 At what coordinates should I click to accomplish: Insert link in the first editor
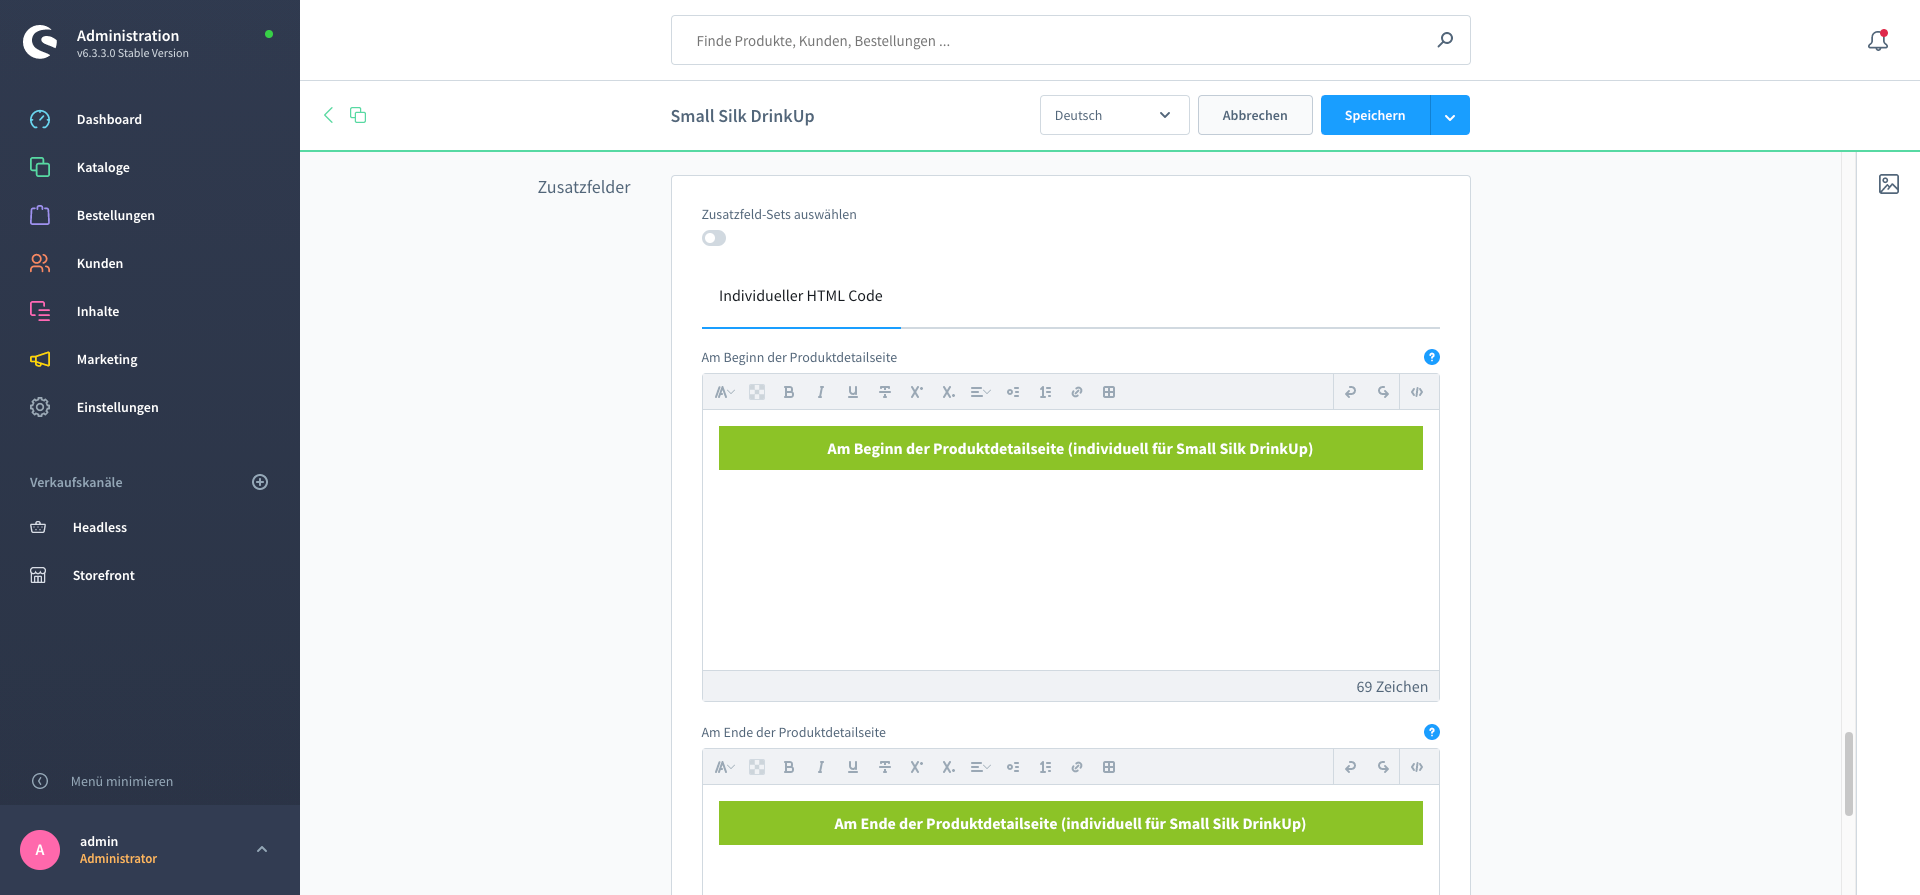click(1077, 392)
